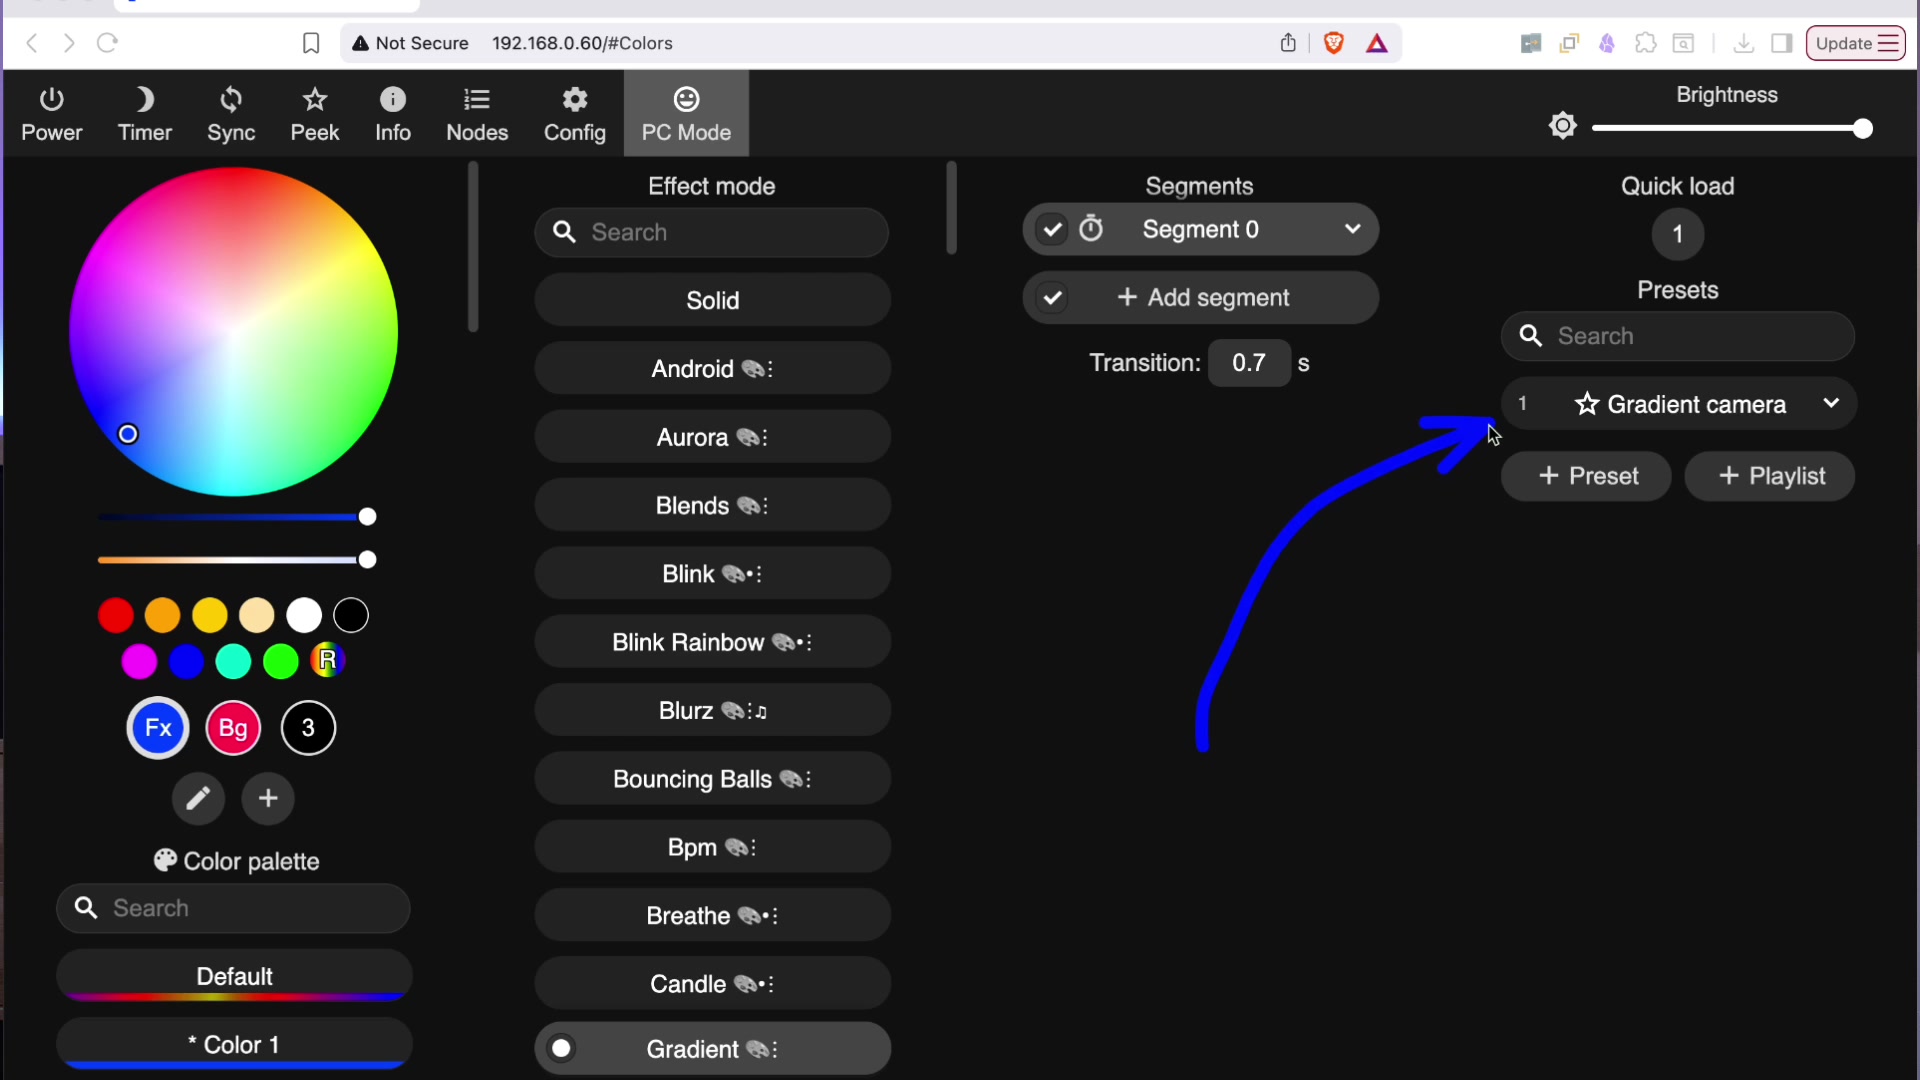Open the Timer moon icon

coord(145,100)
